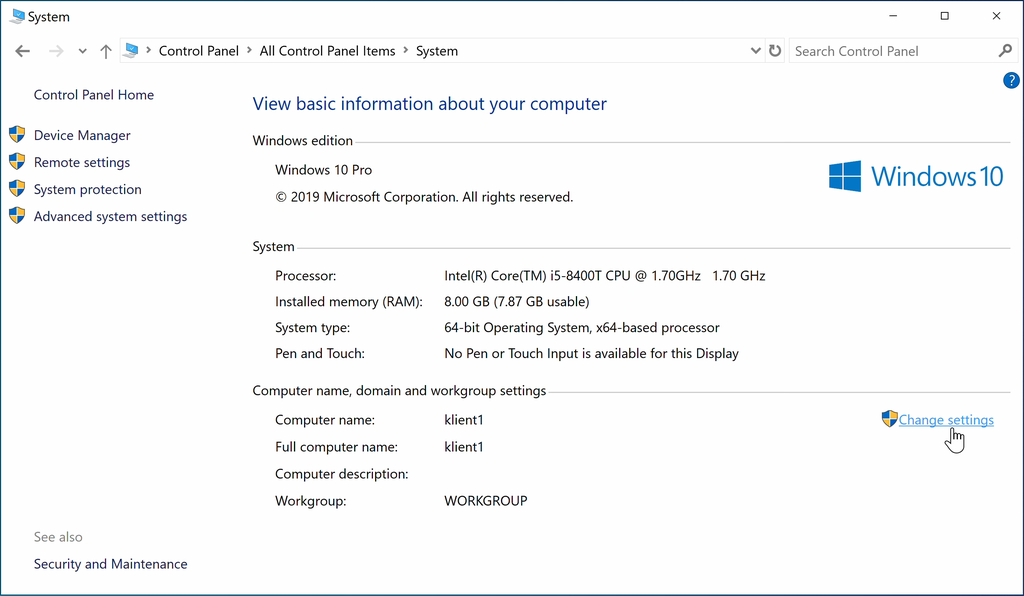Go up one level with up arrow
Screen dimensions: 1024x596
[106, 51]
